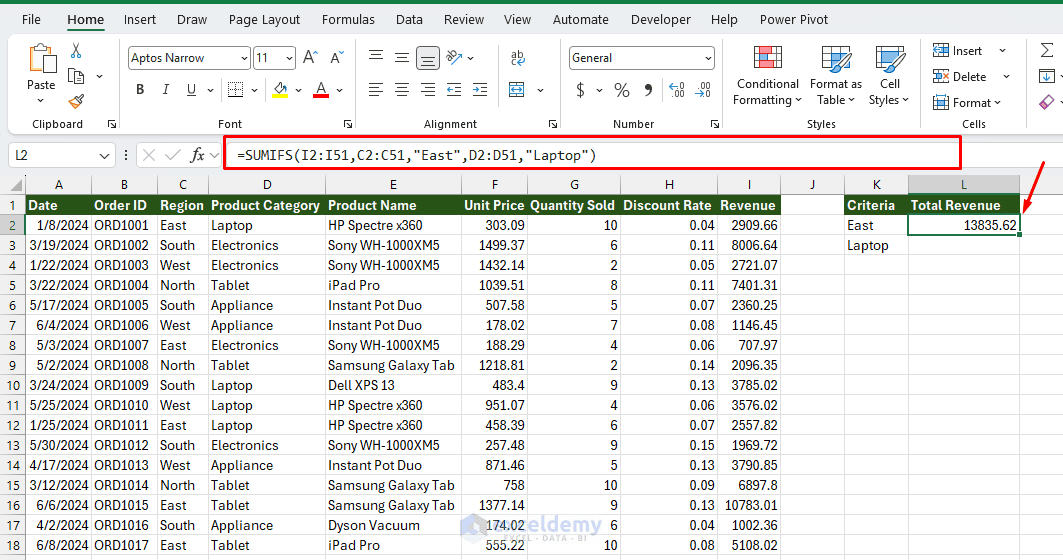1063x560 pixels.
Task: Click the Cut scissors icon
Action: click(76, 51)
